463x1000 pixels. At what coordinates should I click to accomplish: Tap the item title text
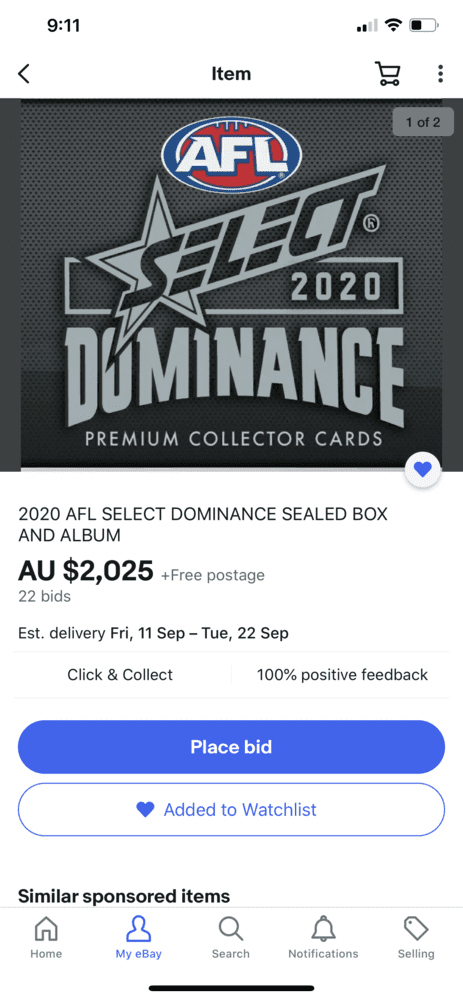(203, 524)
